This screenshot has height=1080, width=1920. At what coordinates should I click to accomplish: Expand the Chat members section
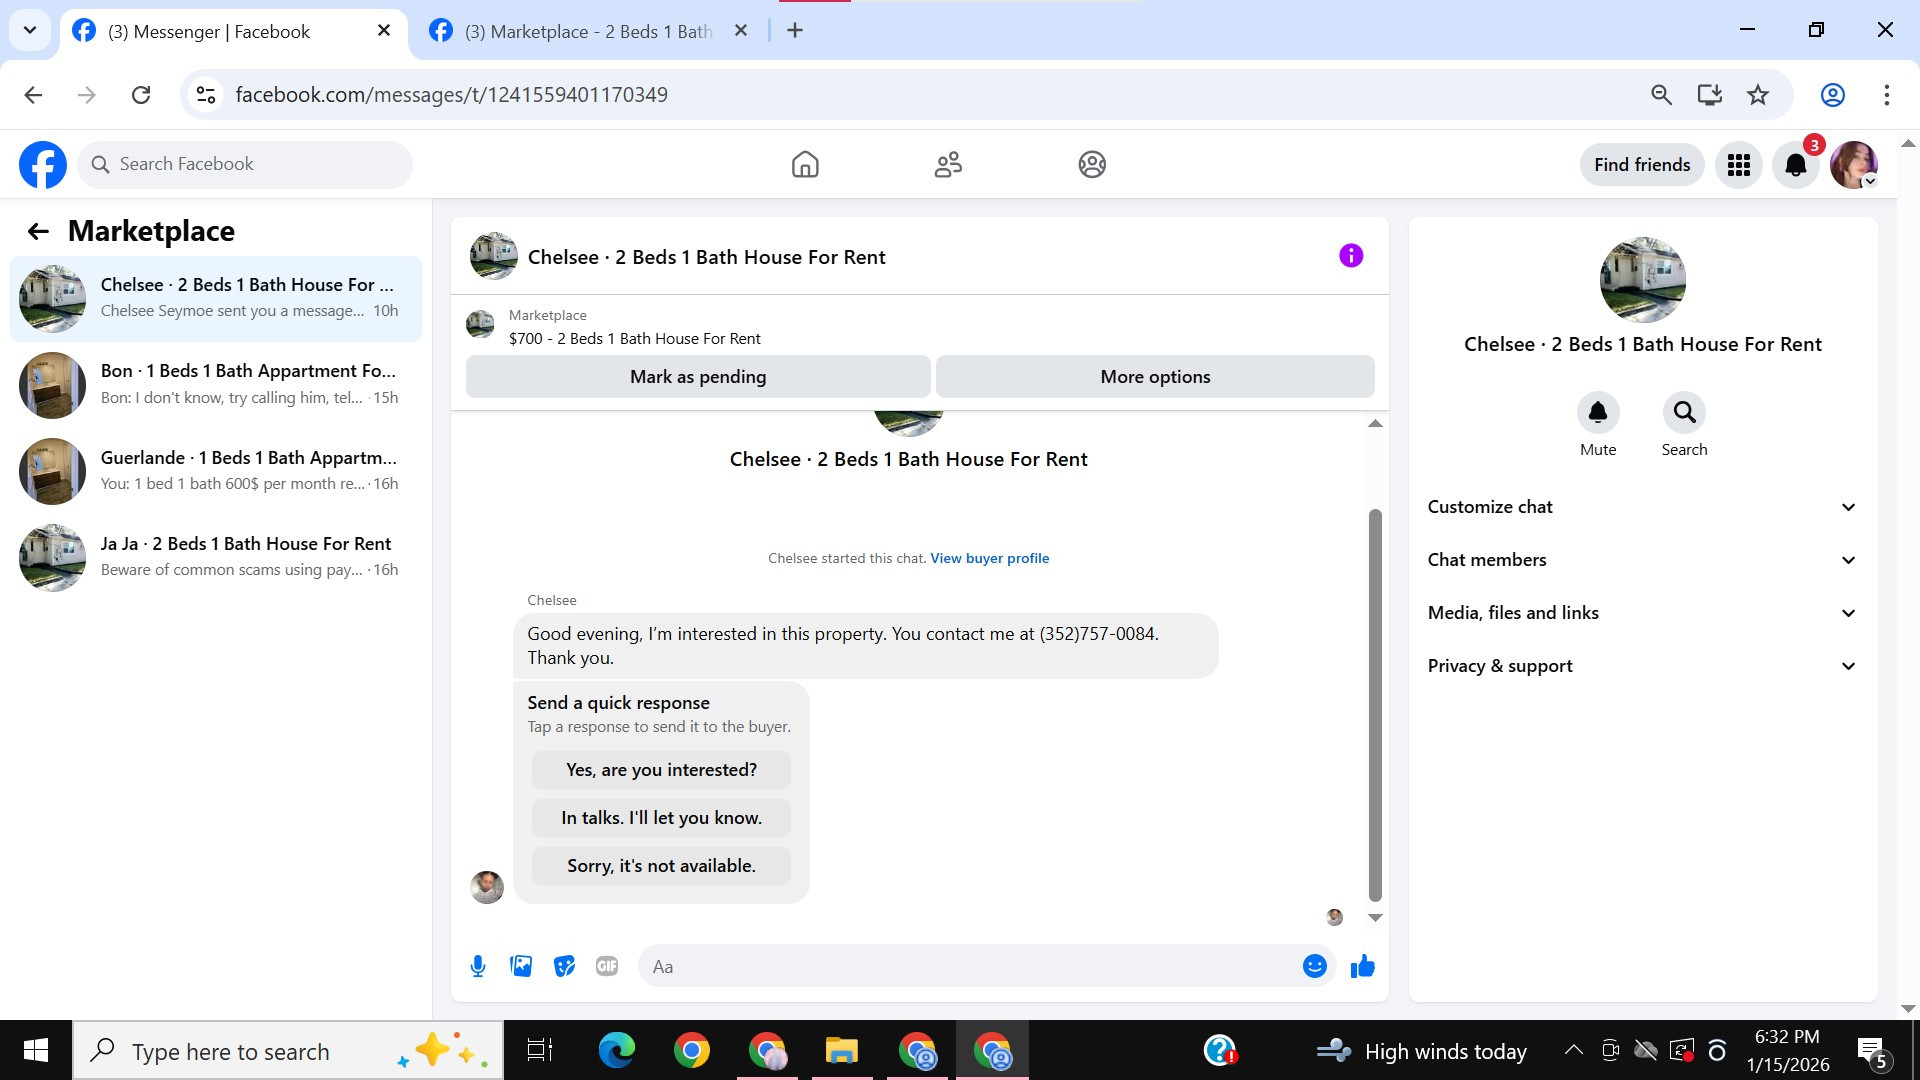coord(1642,560)
